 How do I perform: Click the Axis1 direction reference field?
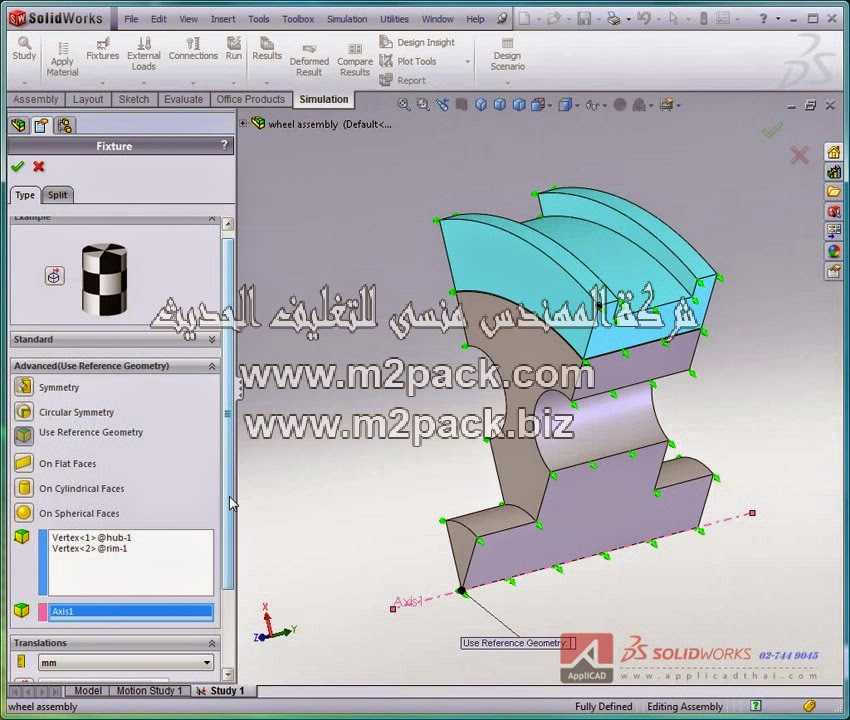131,612
